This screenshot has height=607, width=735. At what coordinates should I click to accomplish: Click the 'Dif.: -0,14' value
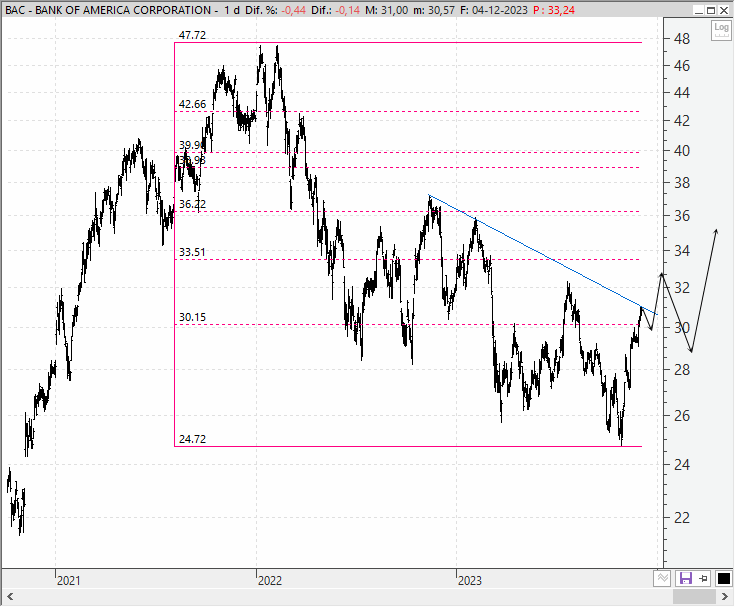tap(336, 10)
